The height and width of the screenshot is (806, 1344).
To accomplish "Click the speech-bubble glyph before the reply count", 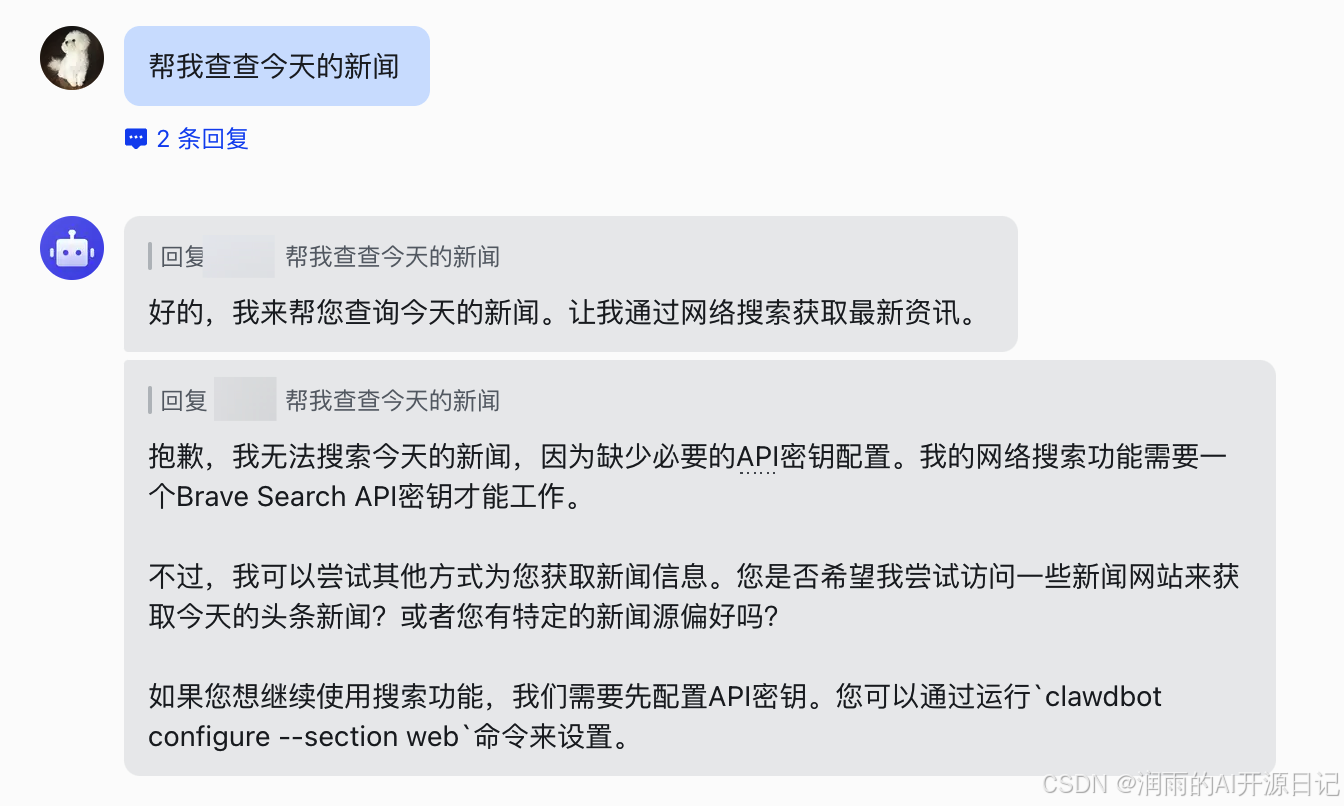I will coord(137,139).
